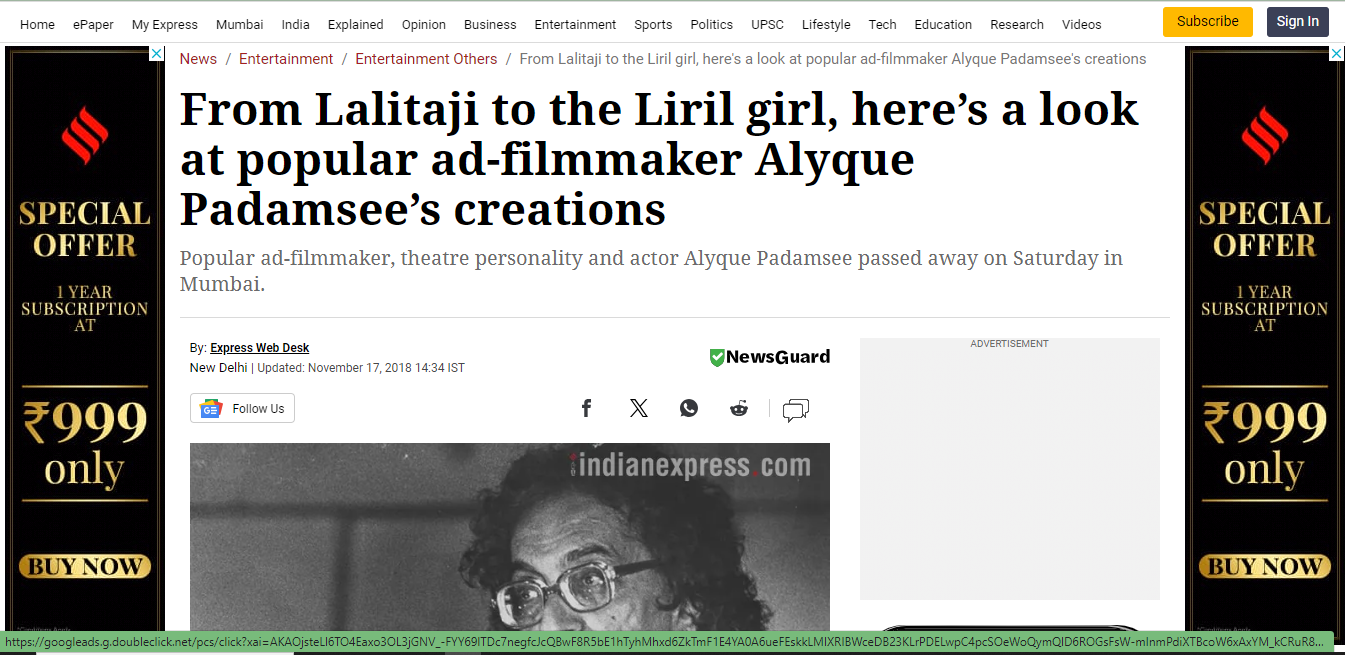Screen dimensions: 1345x655
Task: Follow Us on Google News button
Action: coord(242,408)
